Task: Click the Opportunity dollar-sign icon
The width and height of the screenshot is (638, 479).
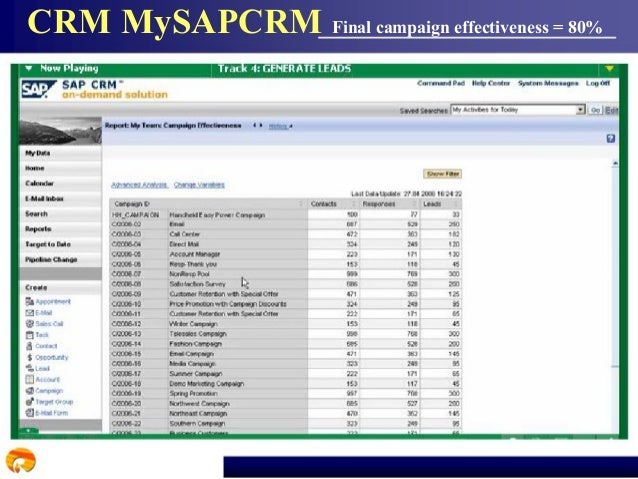Action: (29, 357)
